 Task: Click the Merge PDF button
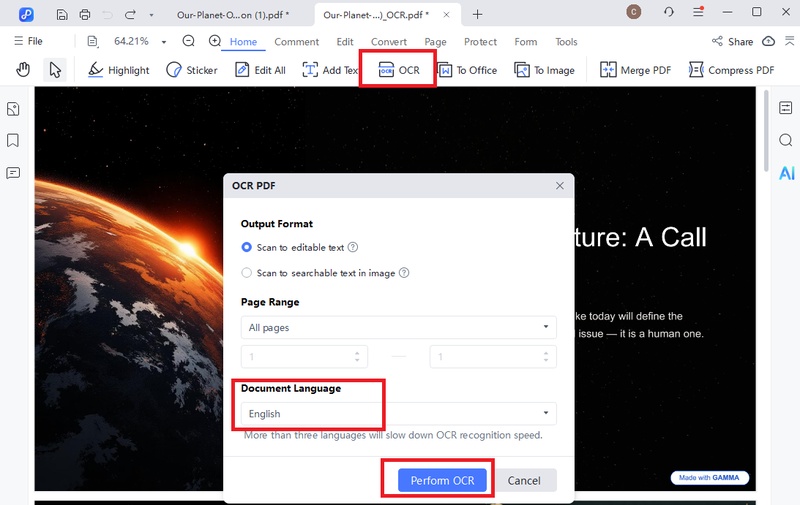pyautogui.click(x=636, y=70)
